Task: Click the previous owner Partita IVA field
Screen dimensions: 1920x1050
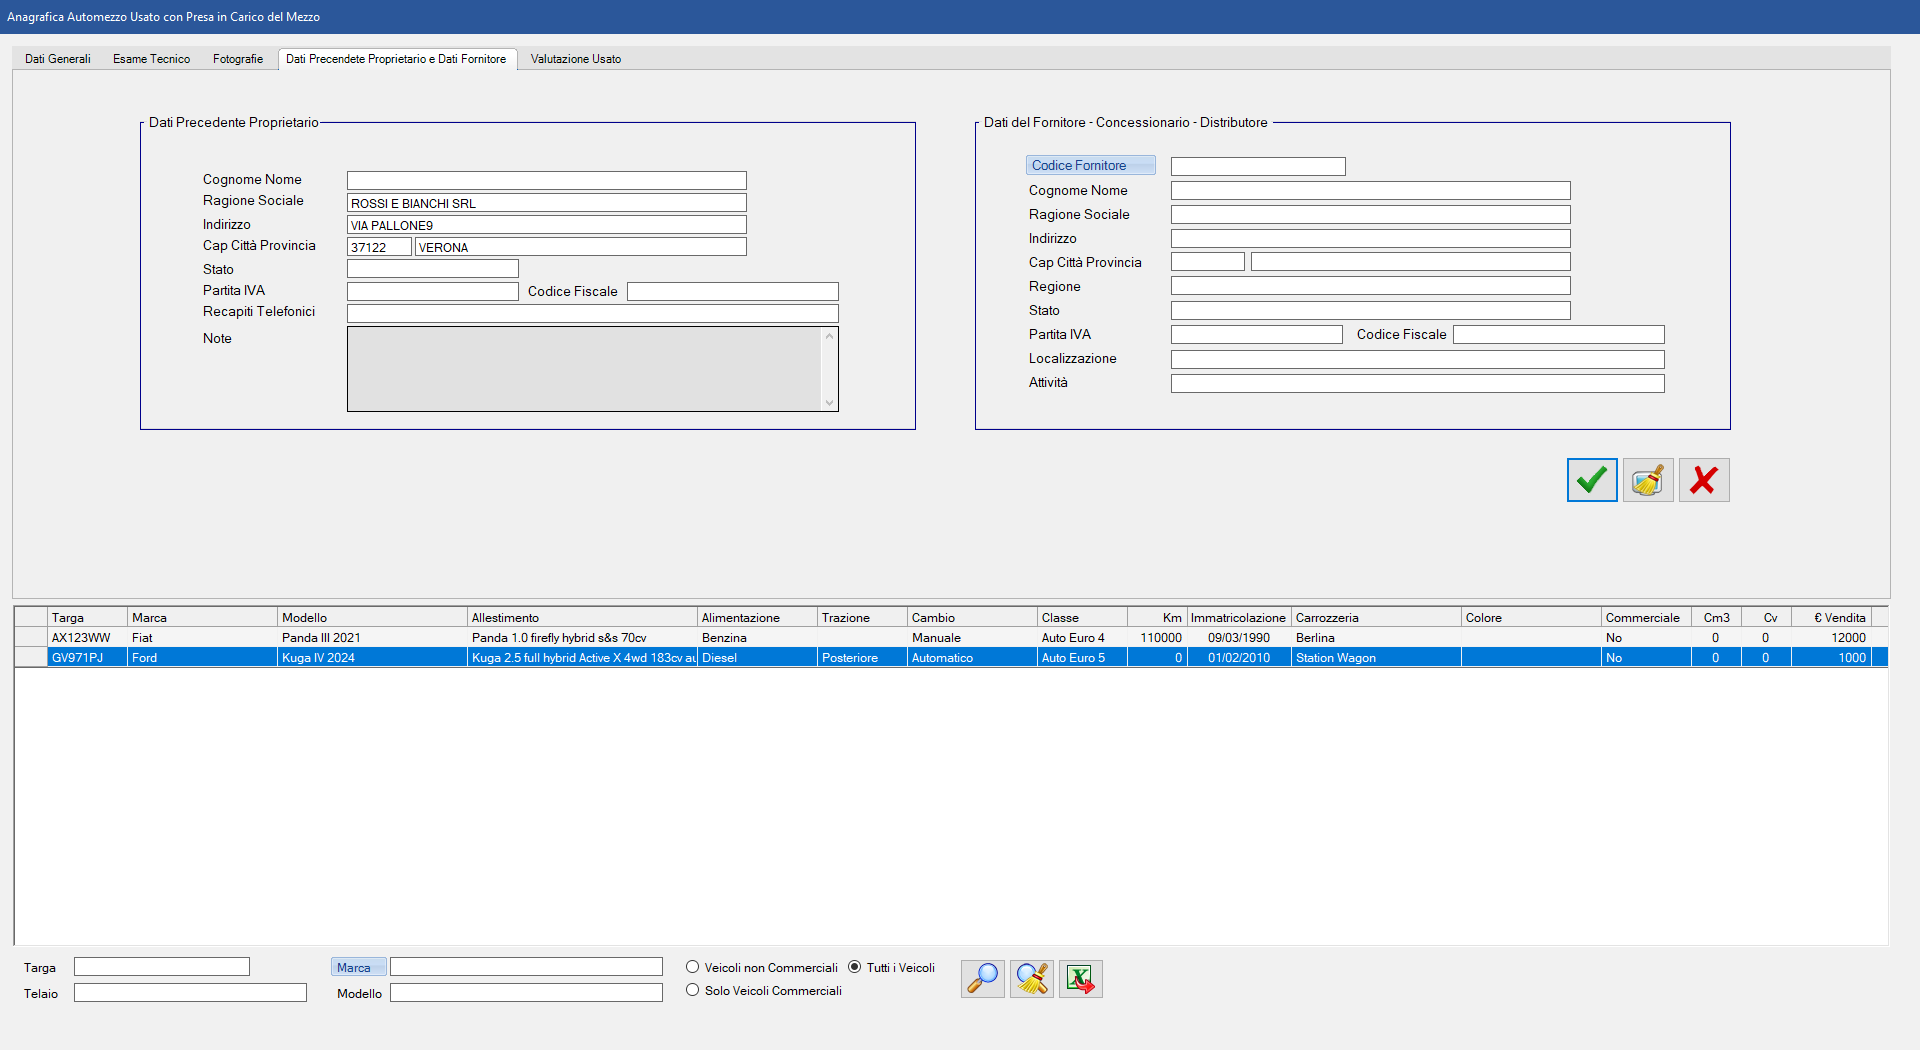Action: click(432, 291)
